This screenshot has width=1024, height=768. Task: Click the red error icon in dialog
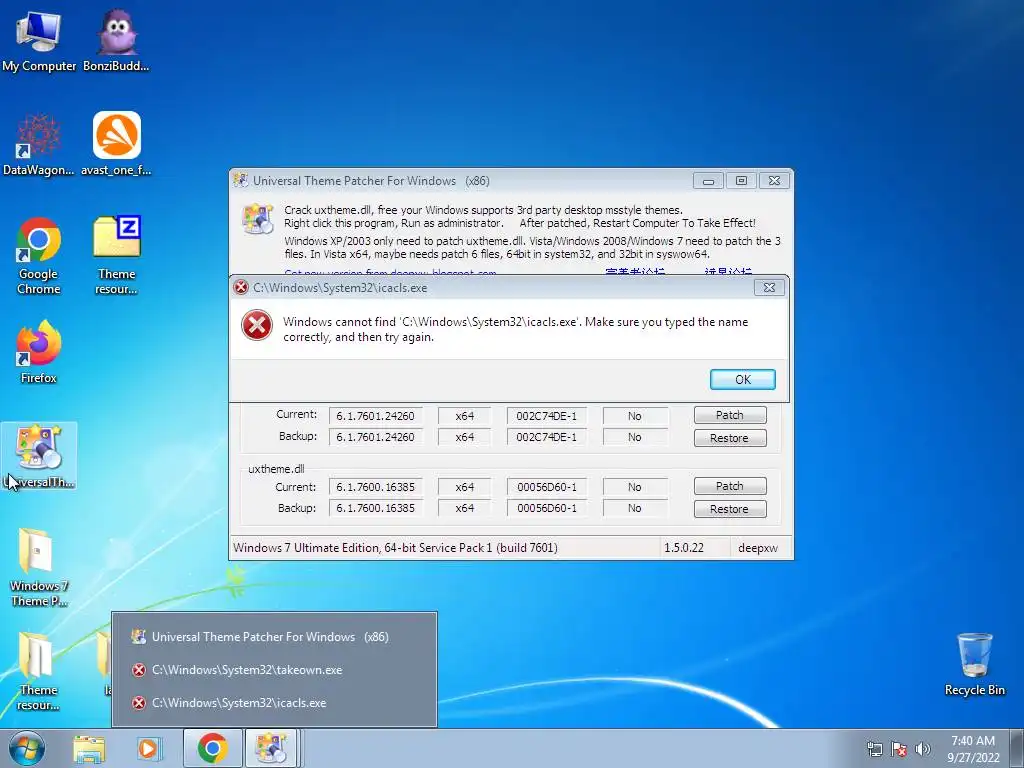[257, 325]
